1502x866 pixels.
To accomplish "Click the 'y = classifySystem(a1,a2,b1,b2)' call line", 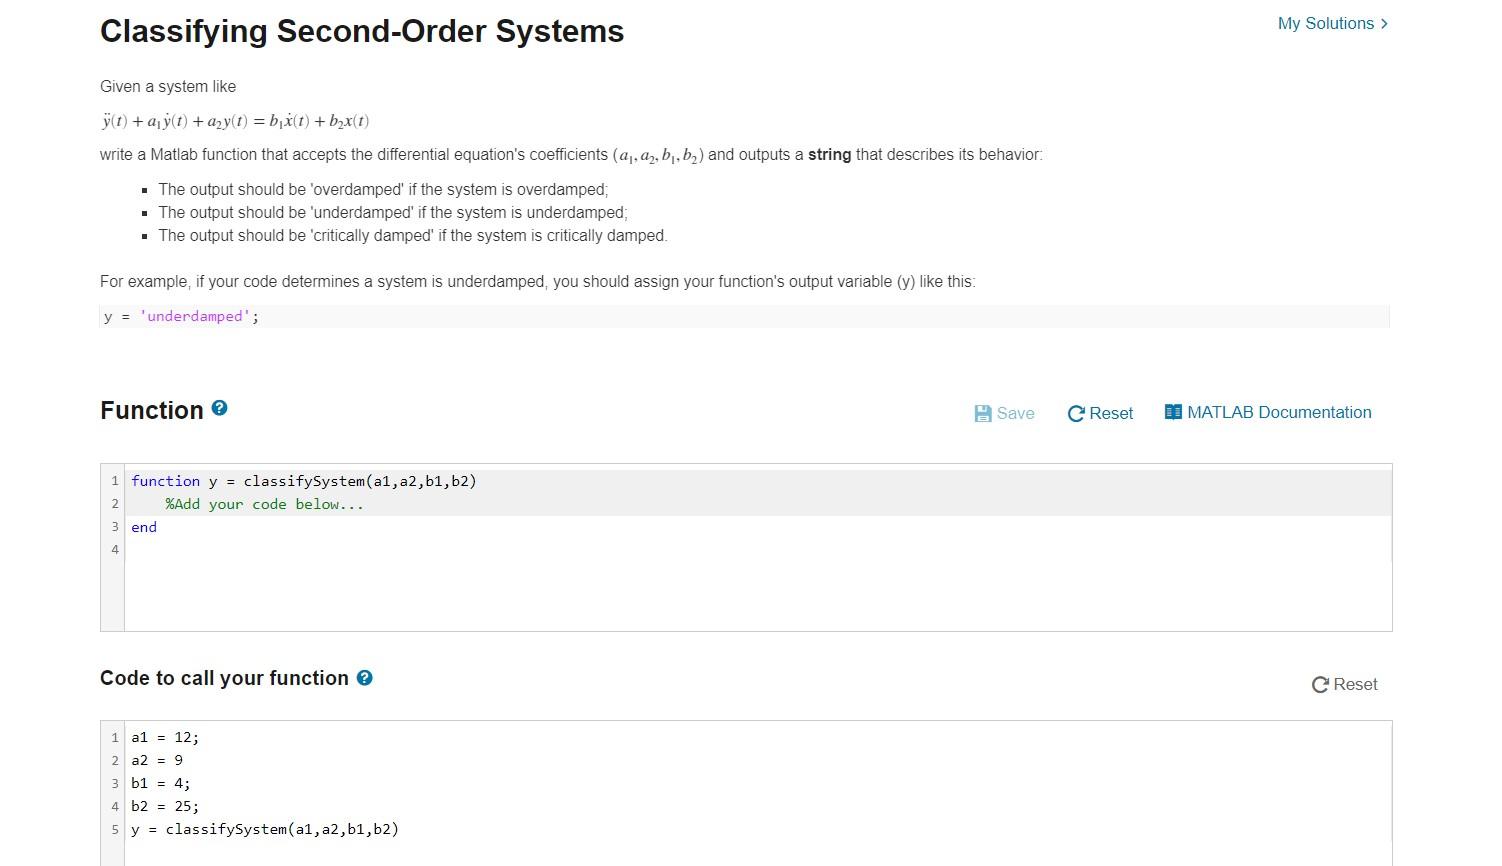I will [265, 829].
